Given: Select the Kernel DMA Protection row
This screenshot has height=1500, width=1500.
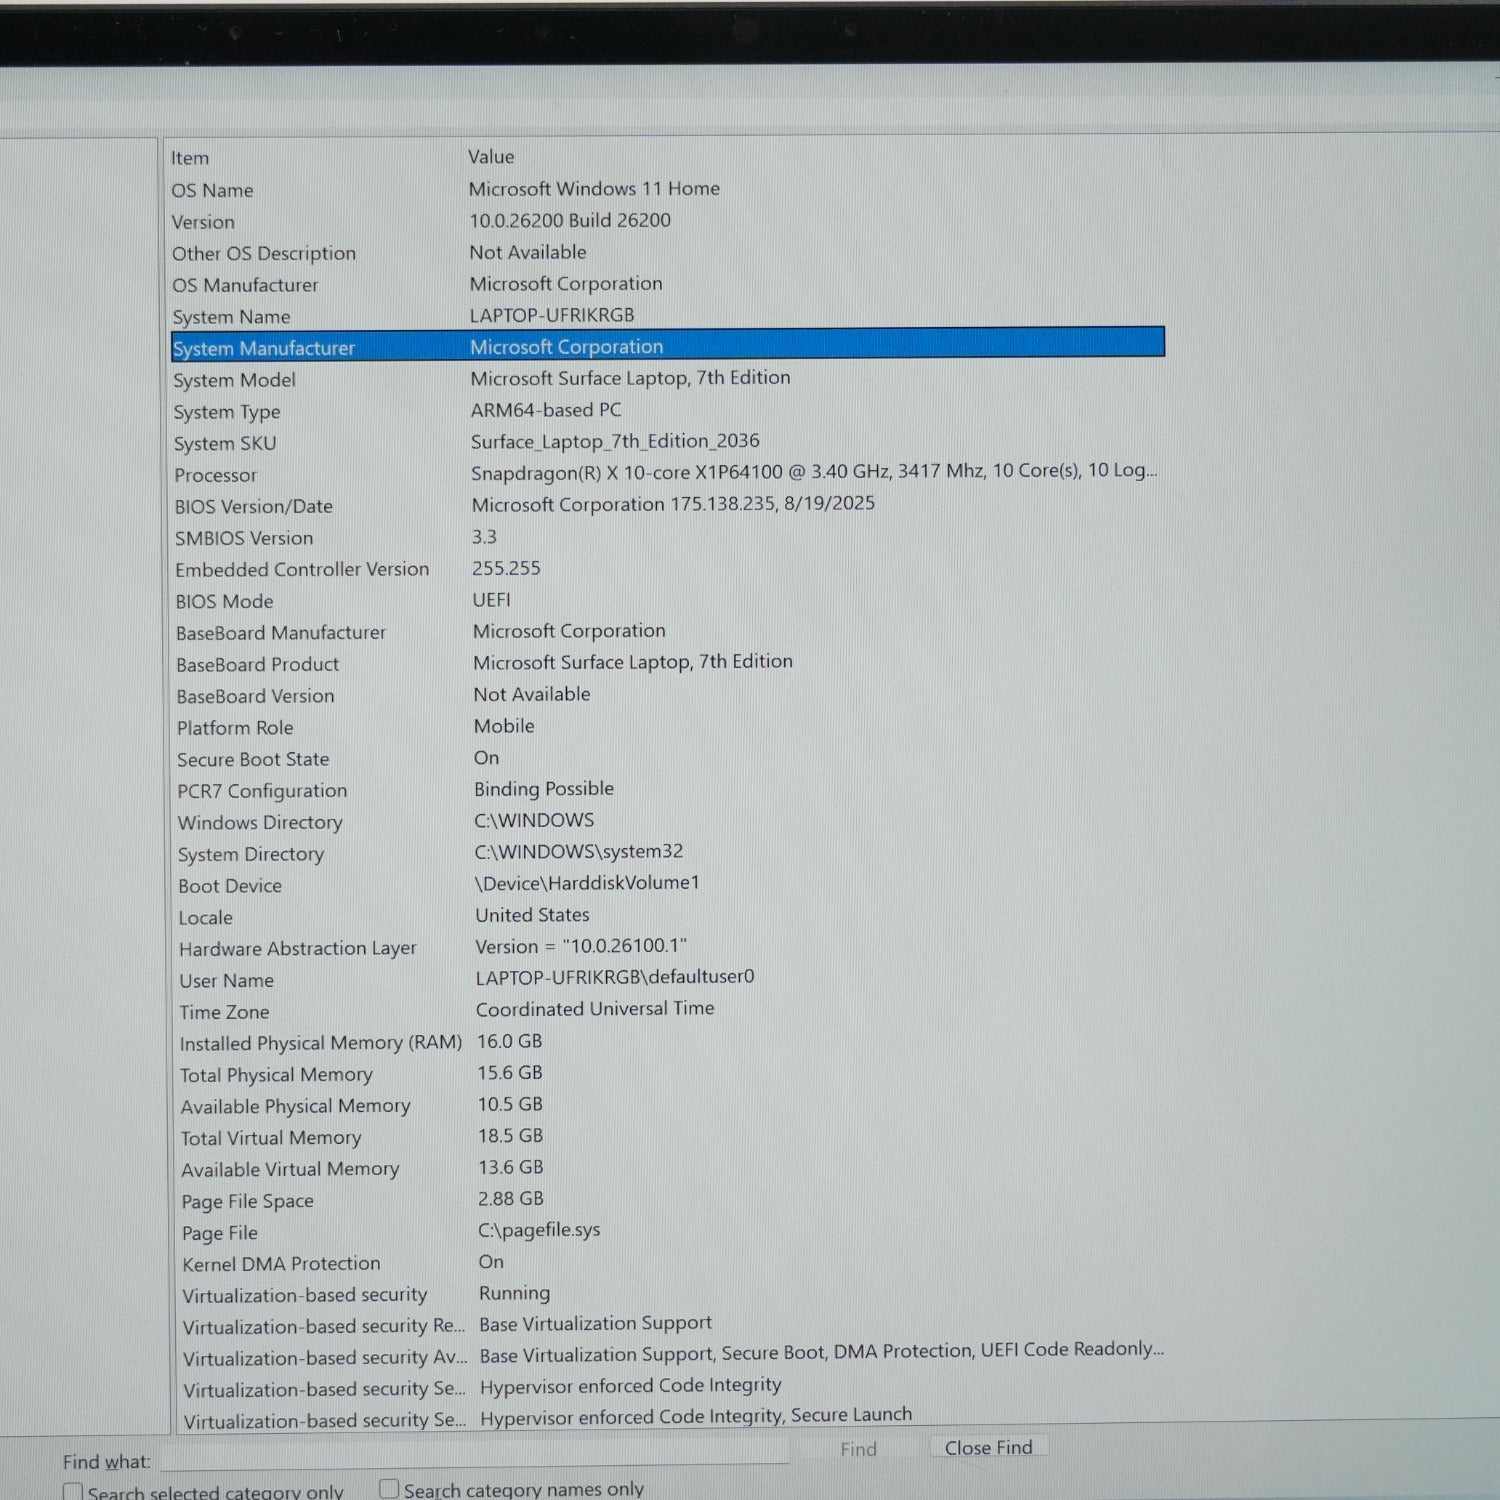Looking at the screenshot, I should pos(674,1263).
